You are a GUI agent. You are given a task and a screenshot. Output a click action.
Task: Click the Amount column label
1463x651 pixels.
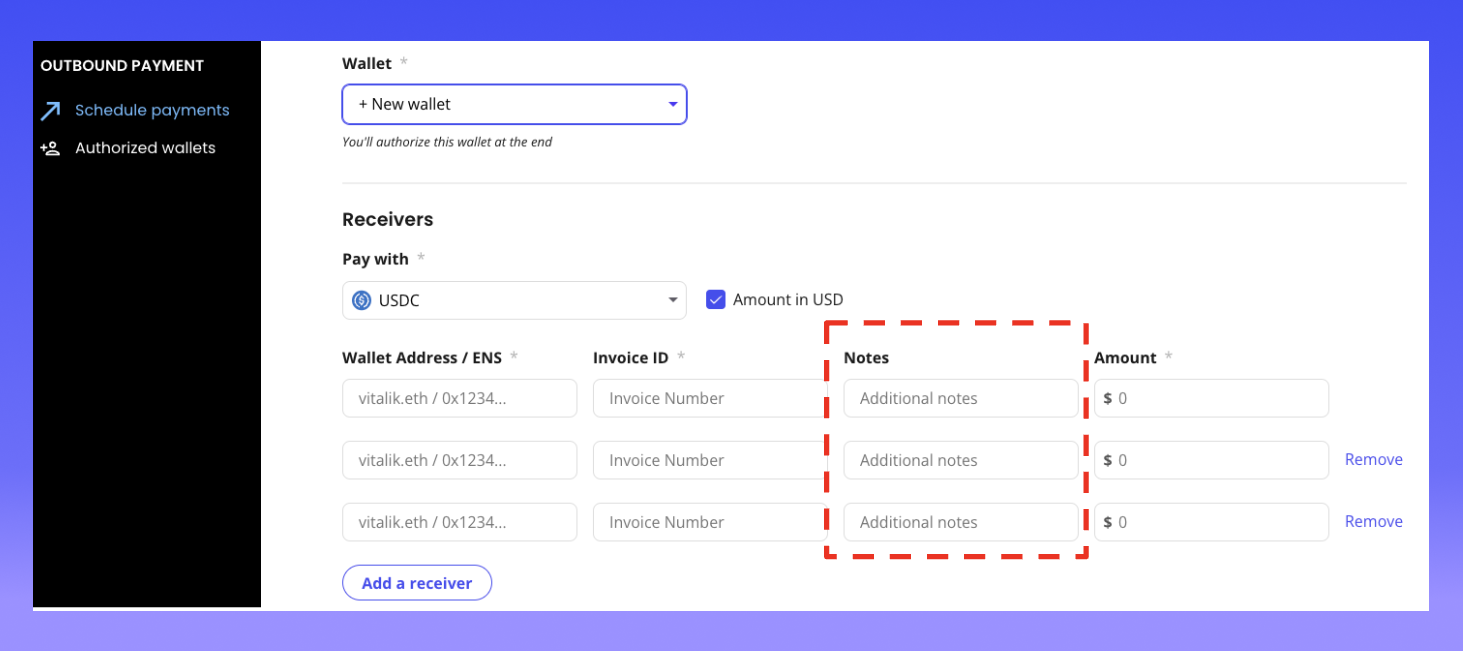(1125, 358)
